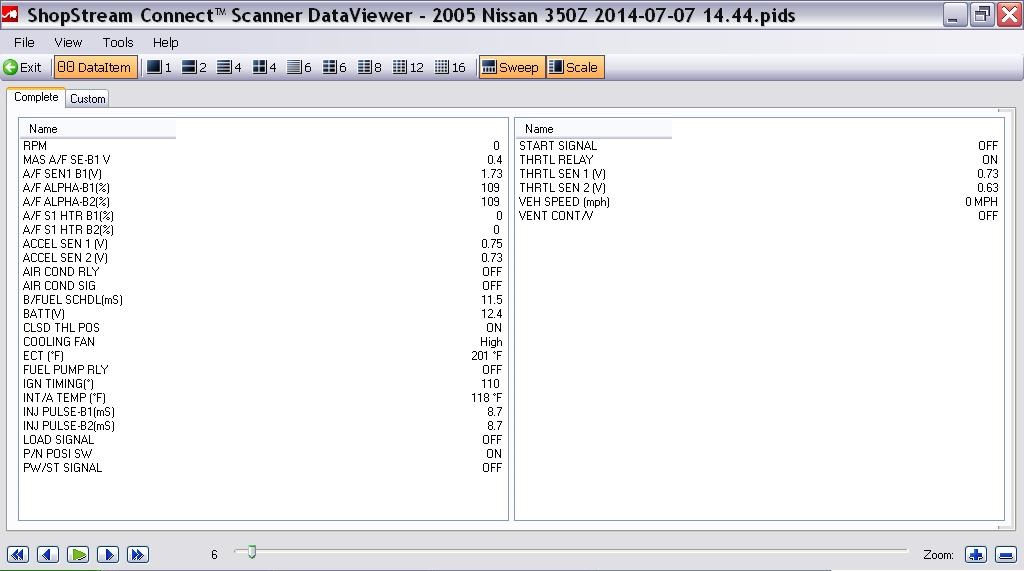Select the 4 stacked rows layout
The width and height of the screenshot is (1024, 571).
click(x=229, y=67)
